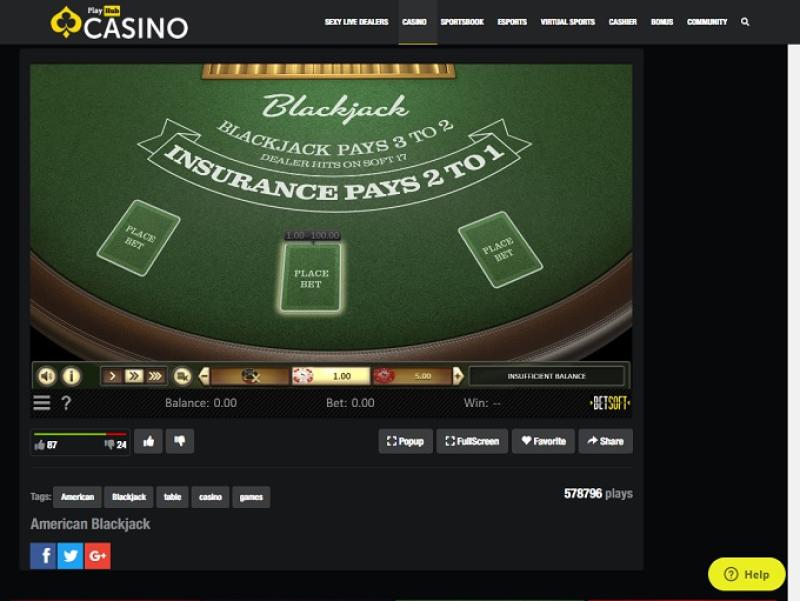Image resolution: width=800 pixels, height=601 pixels.
Task: Select the slow game speed arrow
Action: 112,377
